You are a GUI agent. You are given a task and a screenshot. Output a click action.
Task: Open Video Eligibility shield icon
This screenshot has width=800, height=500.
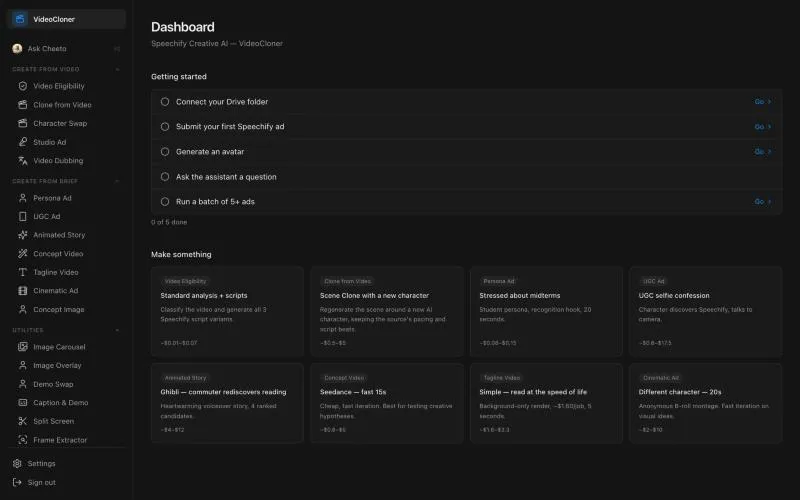tap(22, 86)
